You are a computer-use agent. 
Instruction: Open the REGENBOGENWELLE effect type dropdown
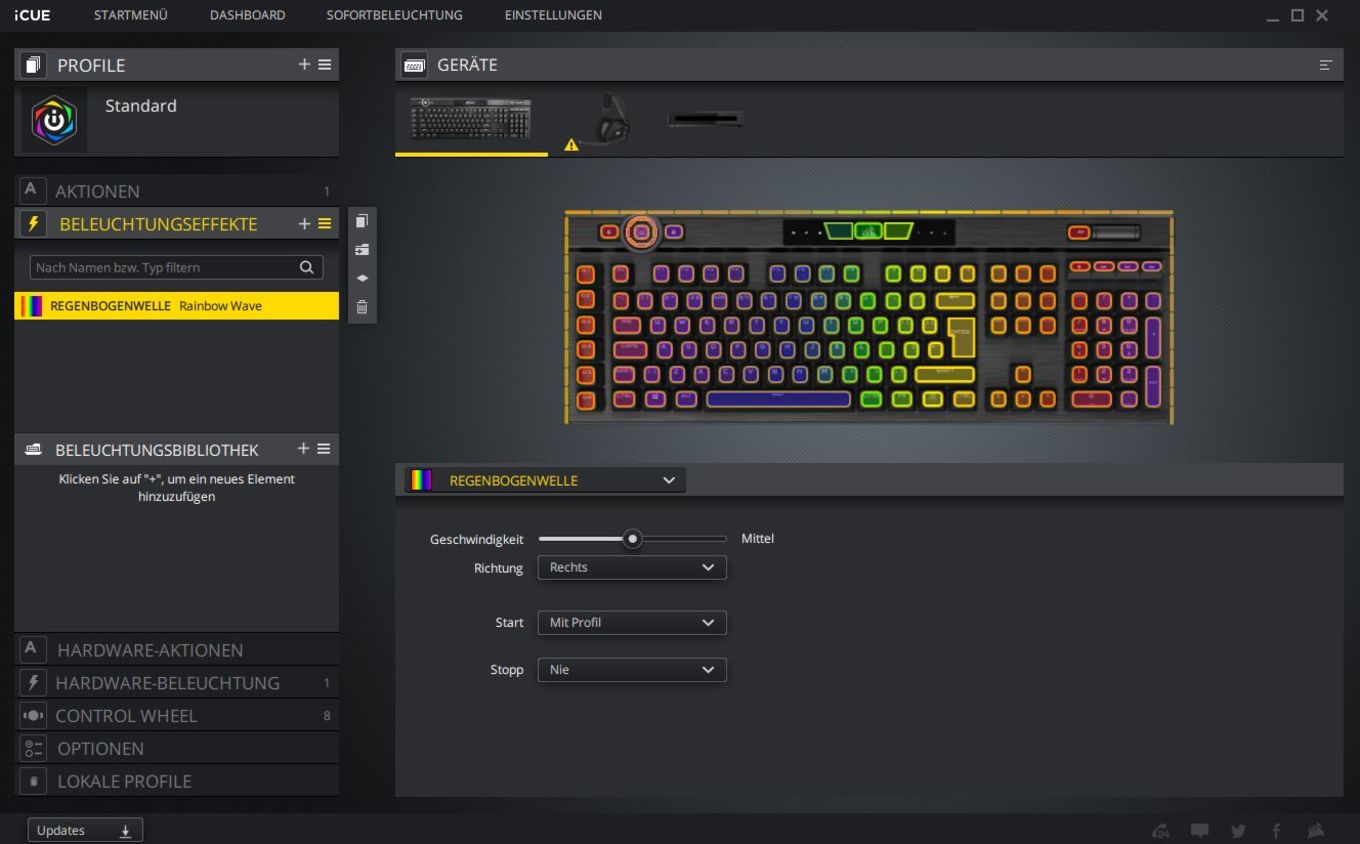coord(545,480)
